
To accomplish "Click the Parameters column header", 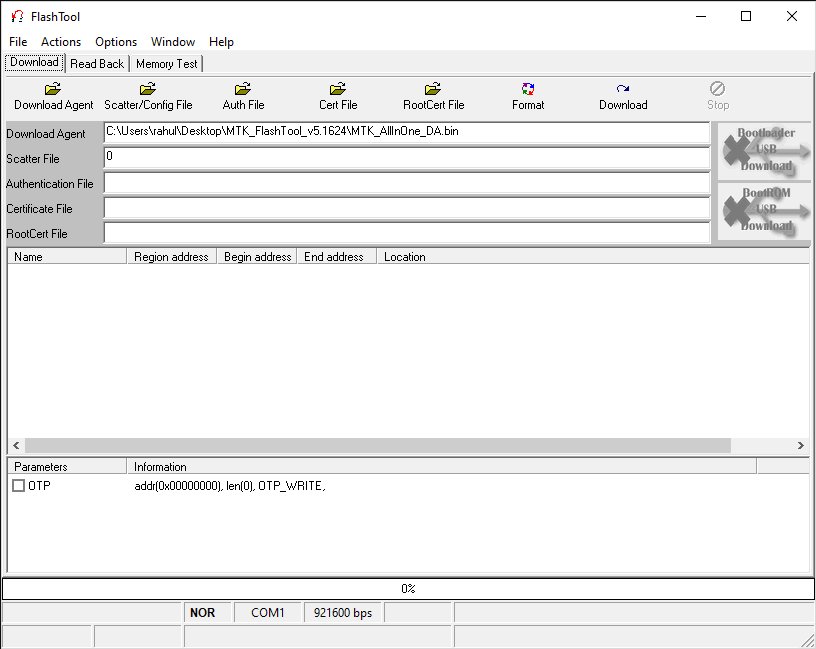I will 67,467.
